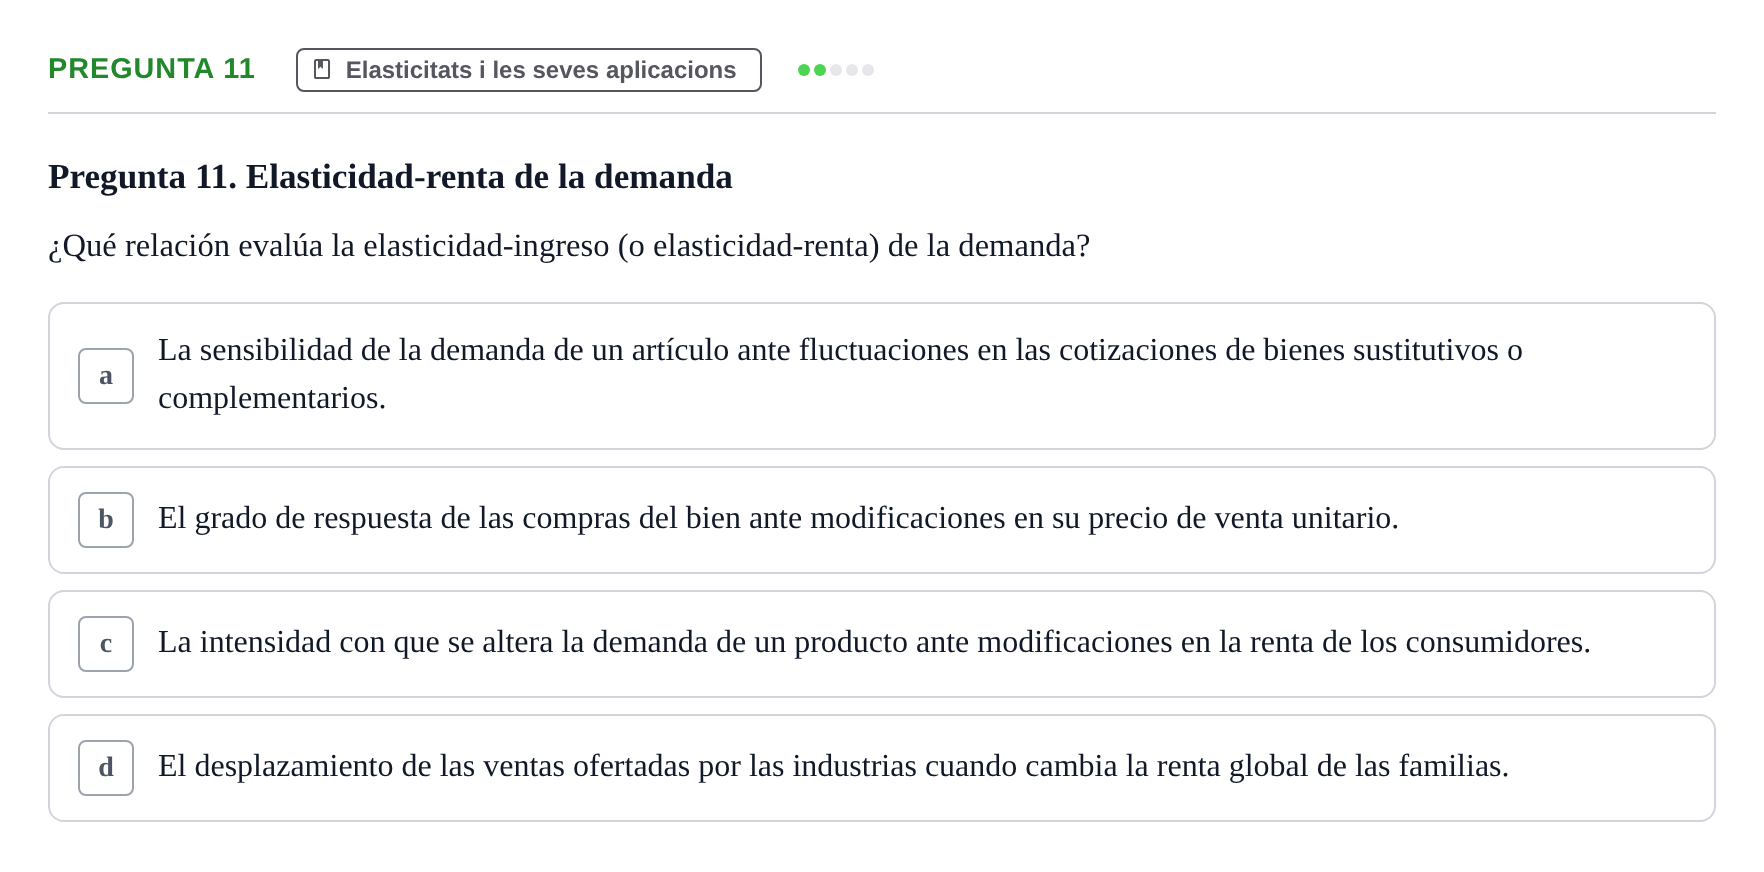Choose the answer about 'precio de venta unitario'

882,520
